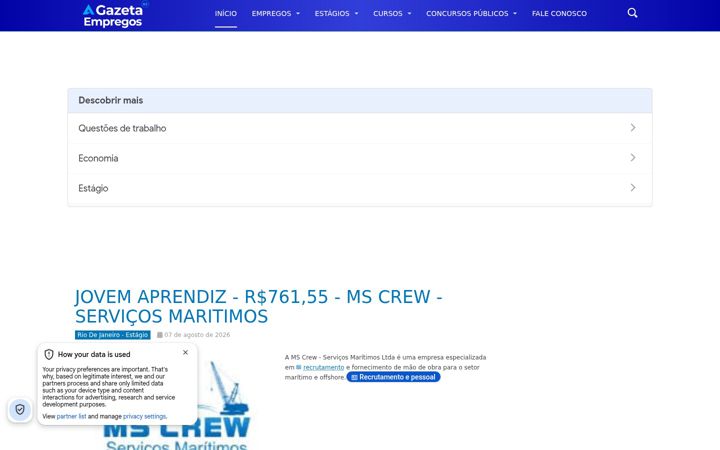Screen dimensions: 720x450
Task: Close the How your data is used popup
Action: click(185, 353)
